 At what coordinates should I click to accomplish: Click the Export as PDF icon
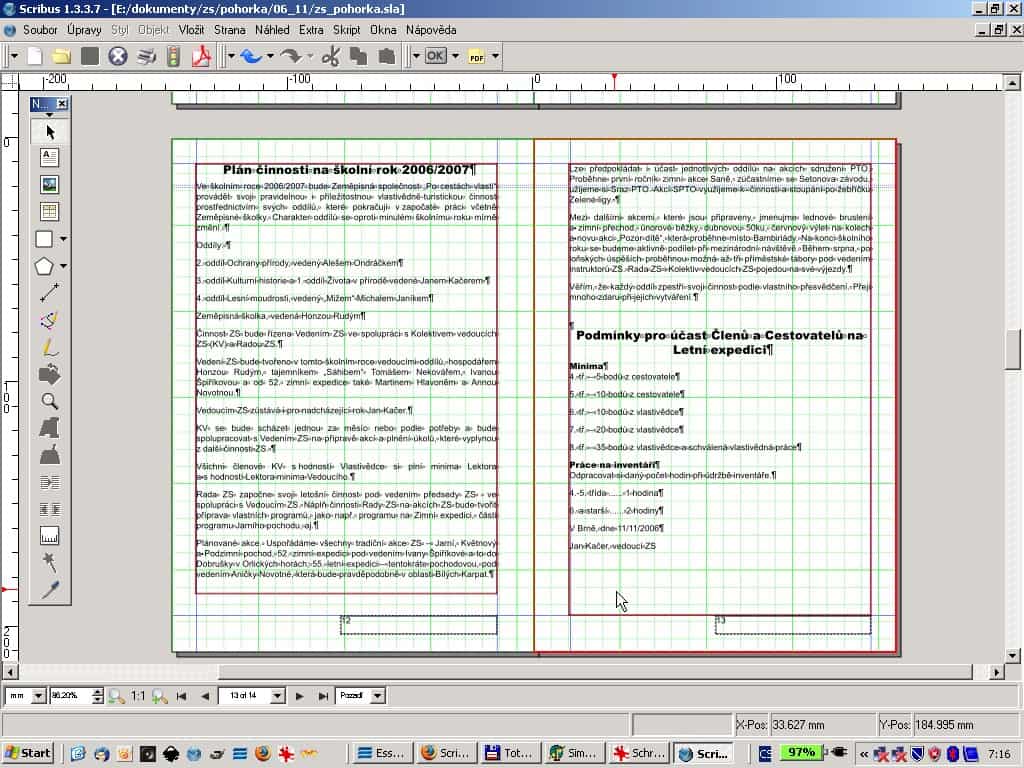203,56
